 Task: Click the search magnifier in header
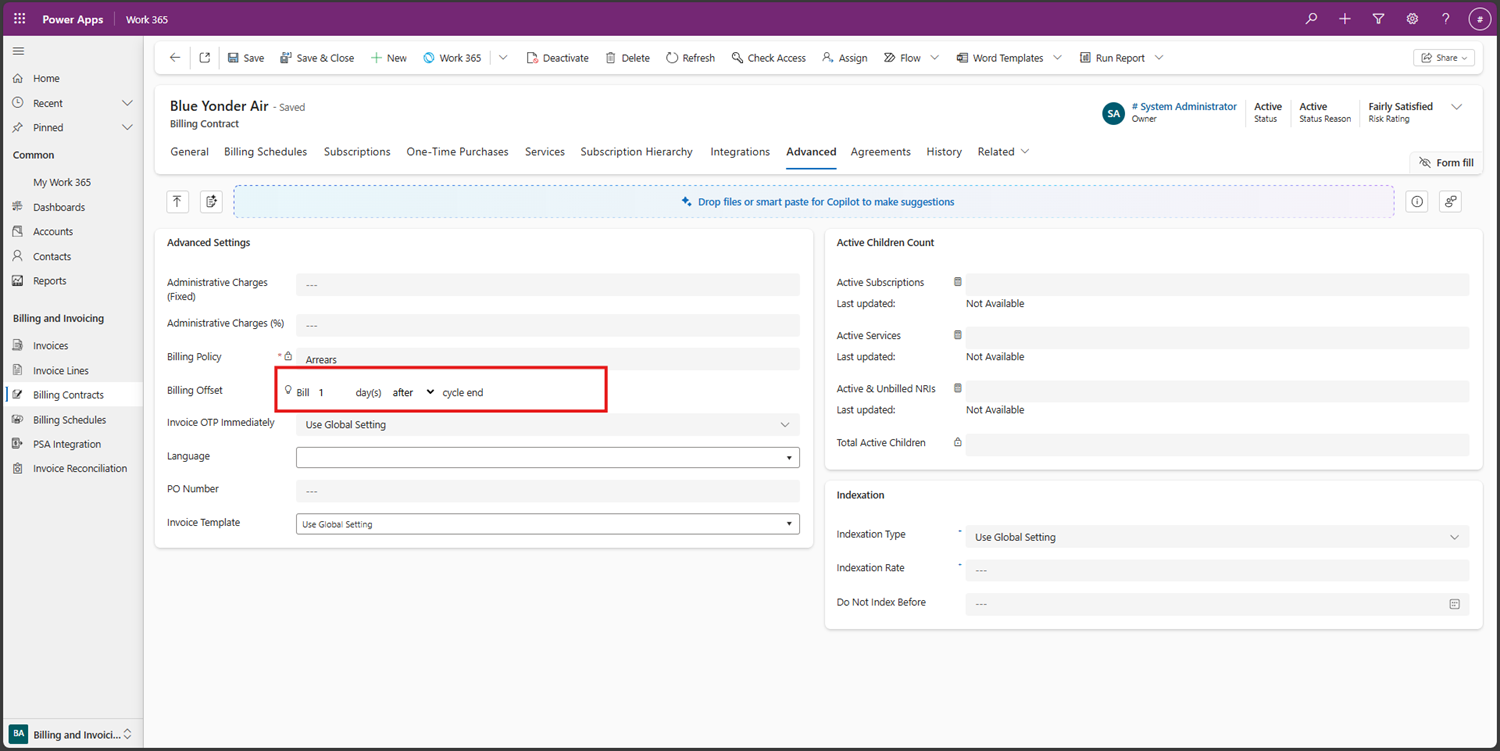point(1312,19)
